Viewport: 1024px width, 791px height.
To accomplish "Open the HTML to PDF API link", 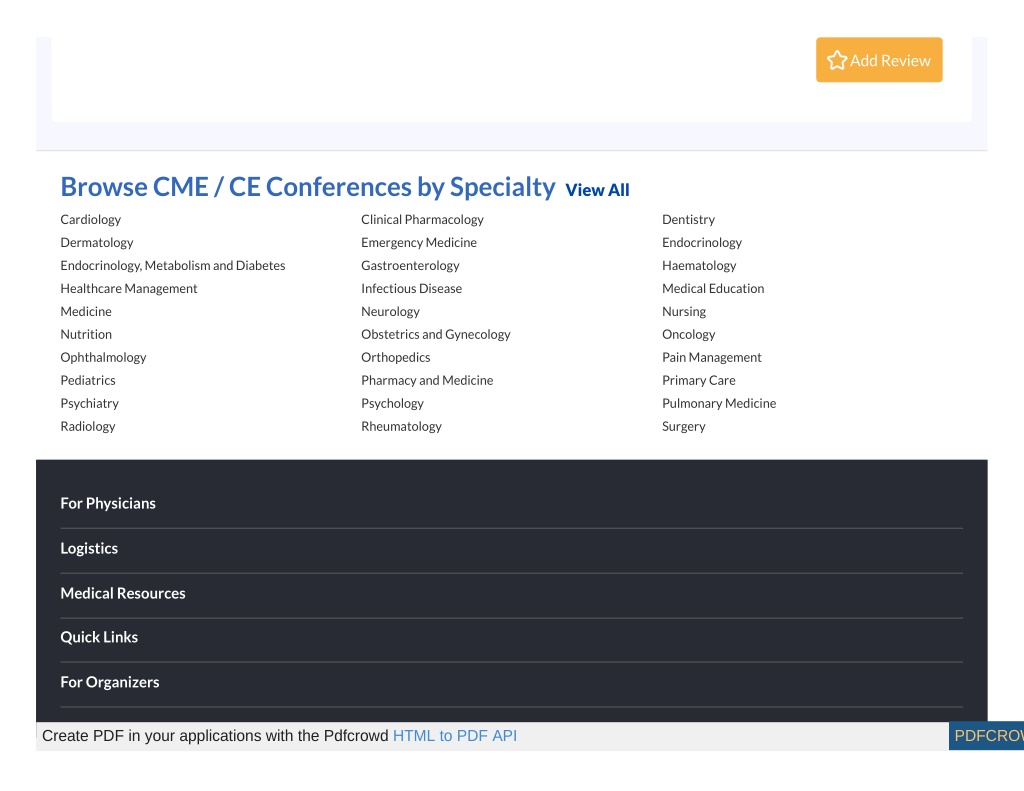I will tap(455, 736).
